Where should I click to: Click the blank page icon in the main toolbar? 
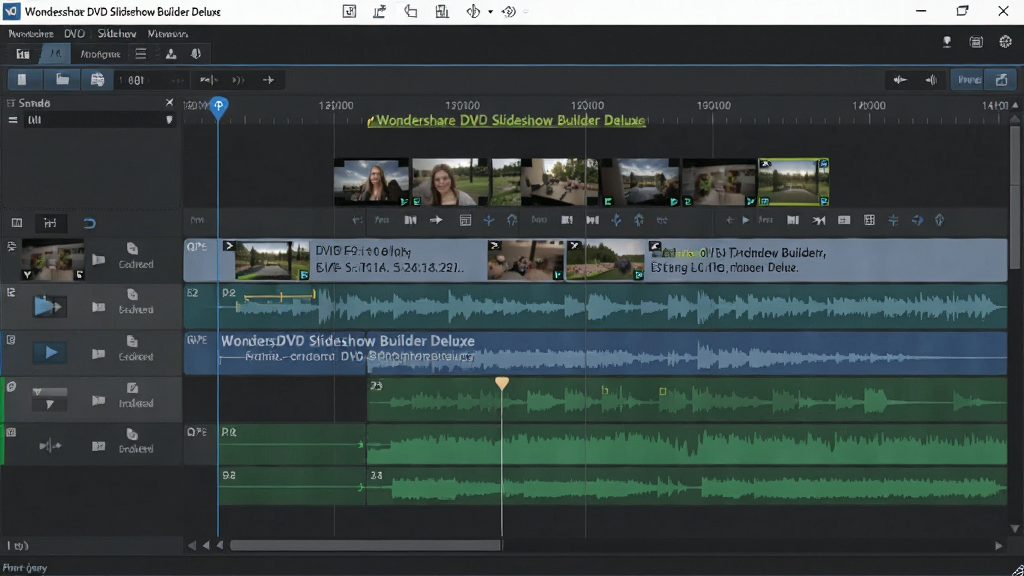[x=22, y=80]
